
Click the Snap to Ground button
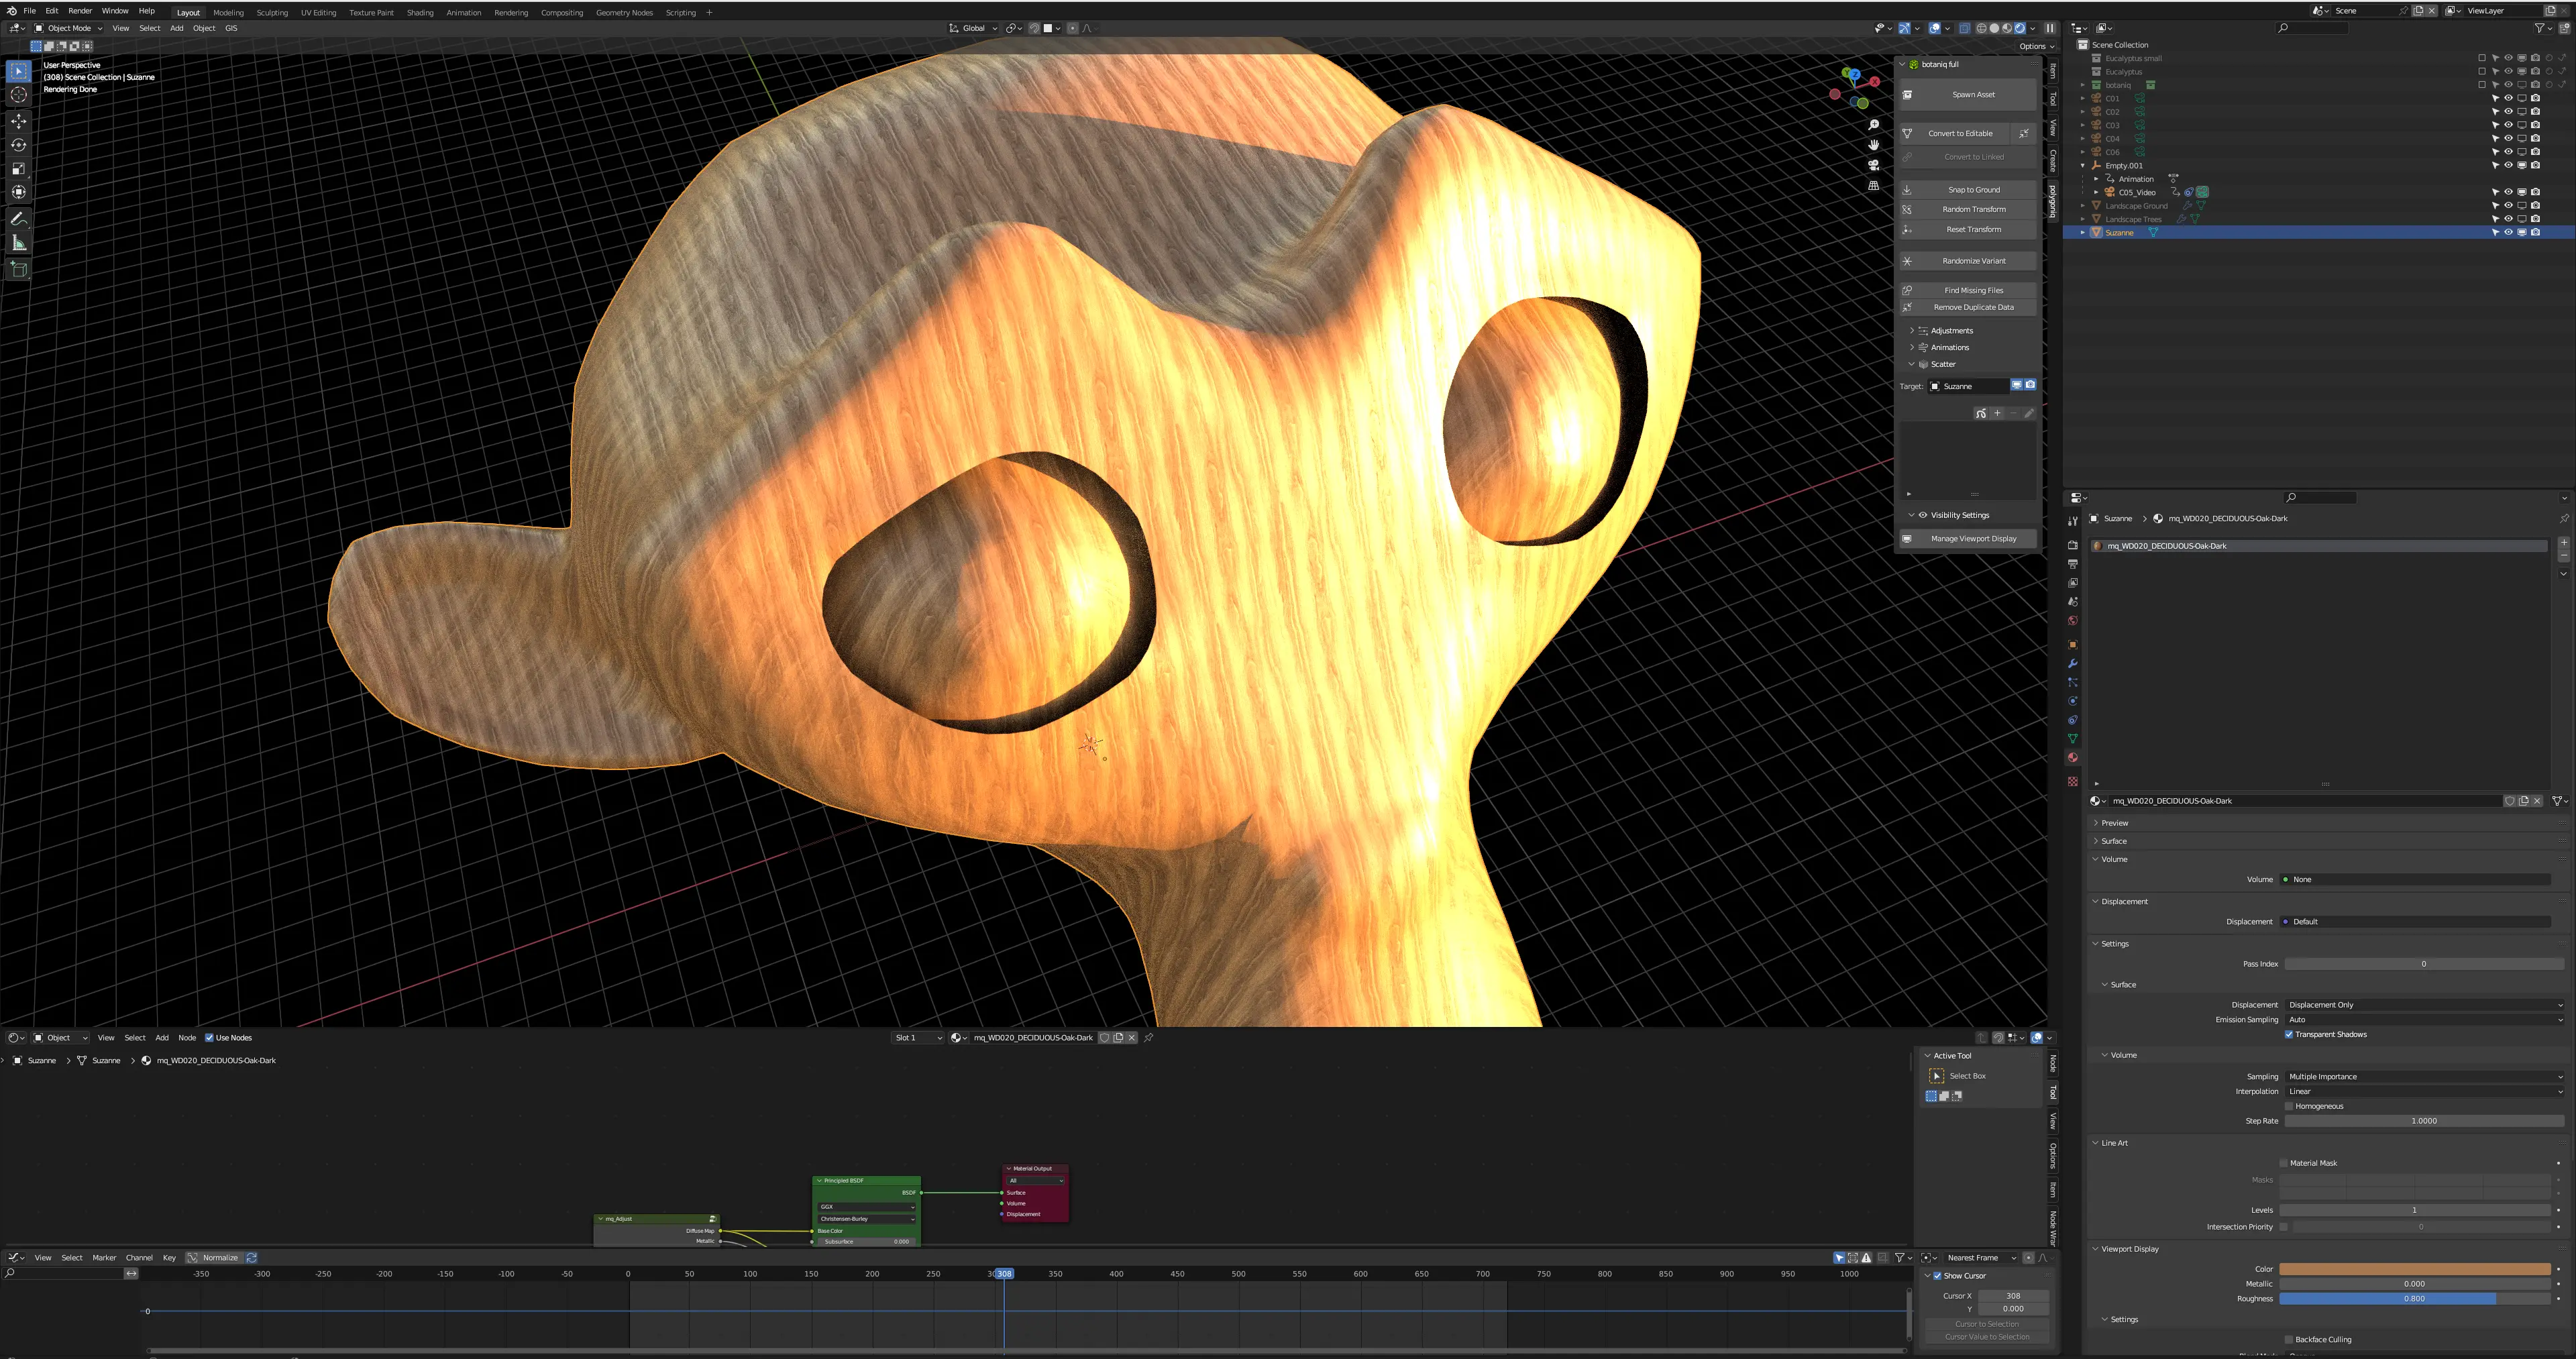[1968, 190]
